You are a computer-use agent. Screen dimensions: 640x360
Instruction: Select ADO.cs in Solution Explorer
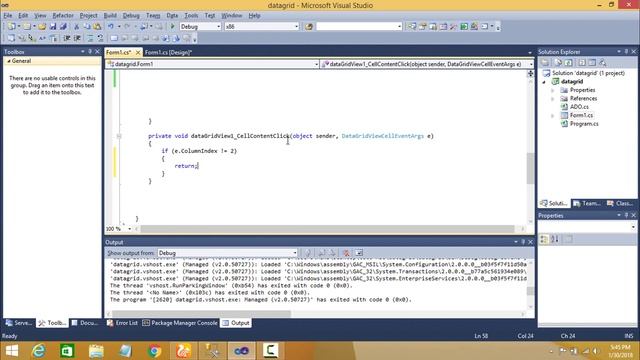tap(579, 107)
